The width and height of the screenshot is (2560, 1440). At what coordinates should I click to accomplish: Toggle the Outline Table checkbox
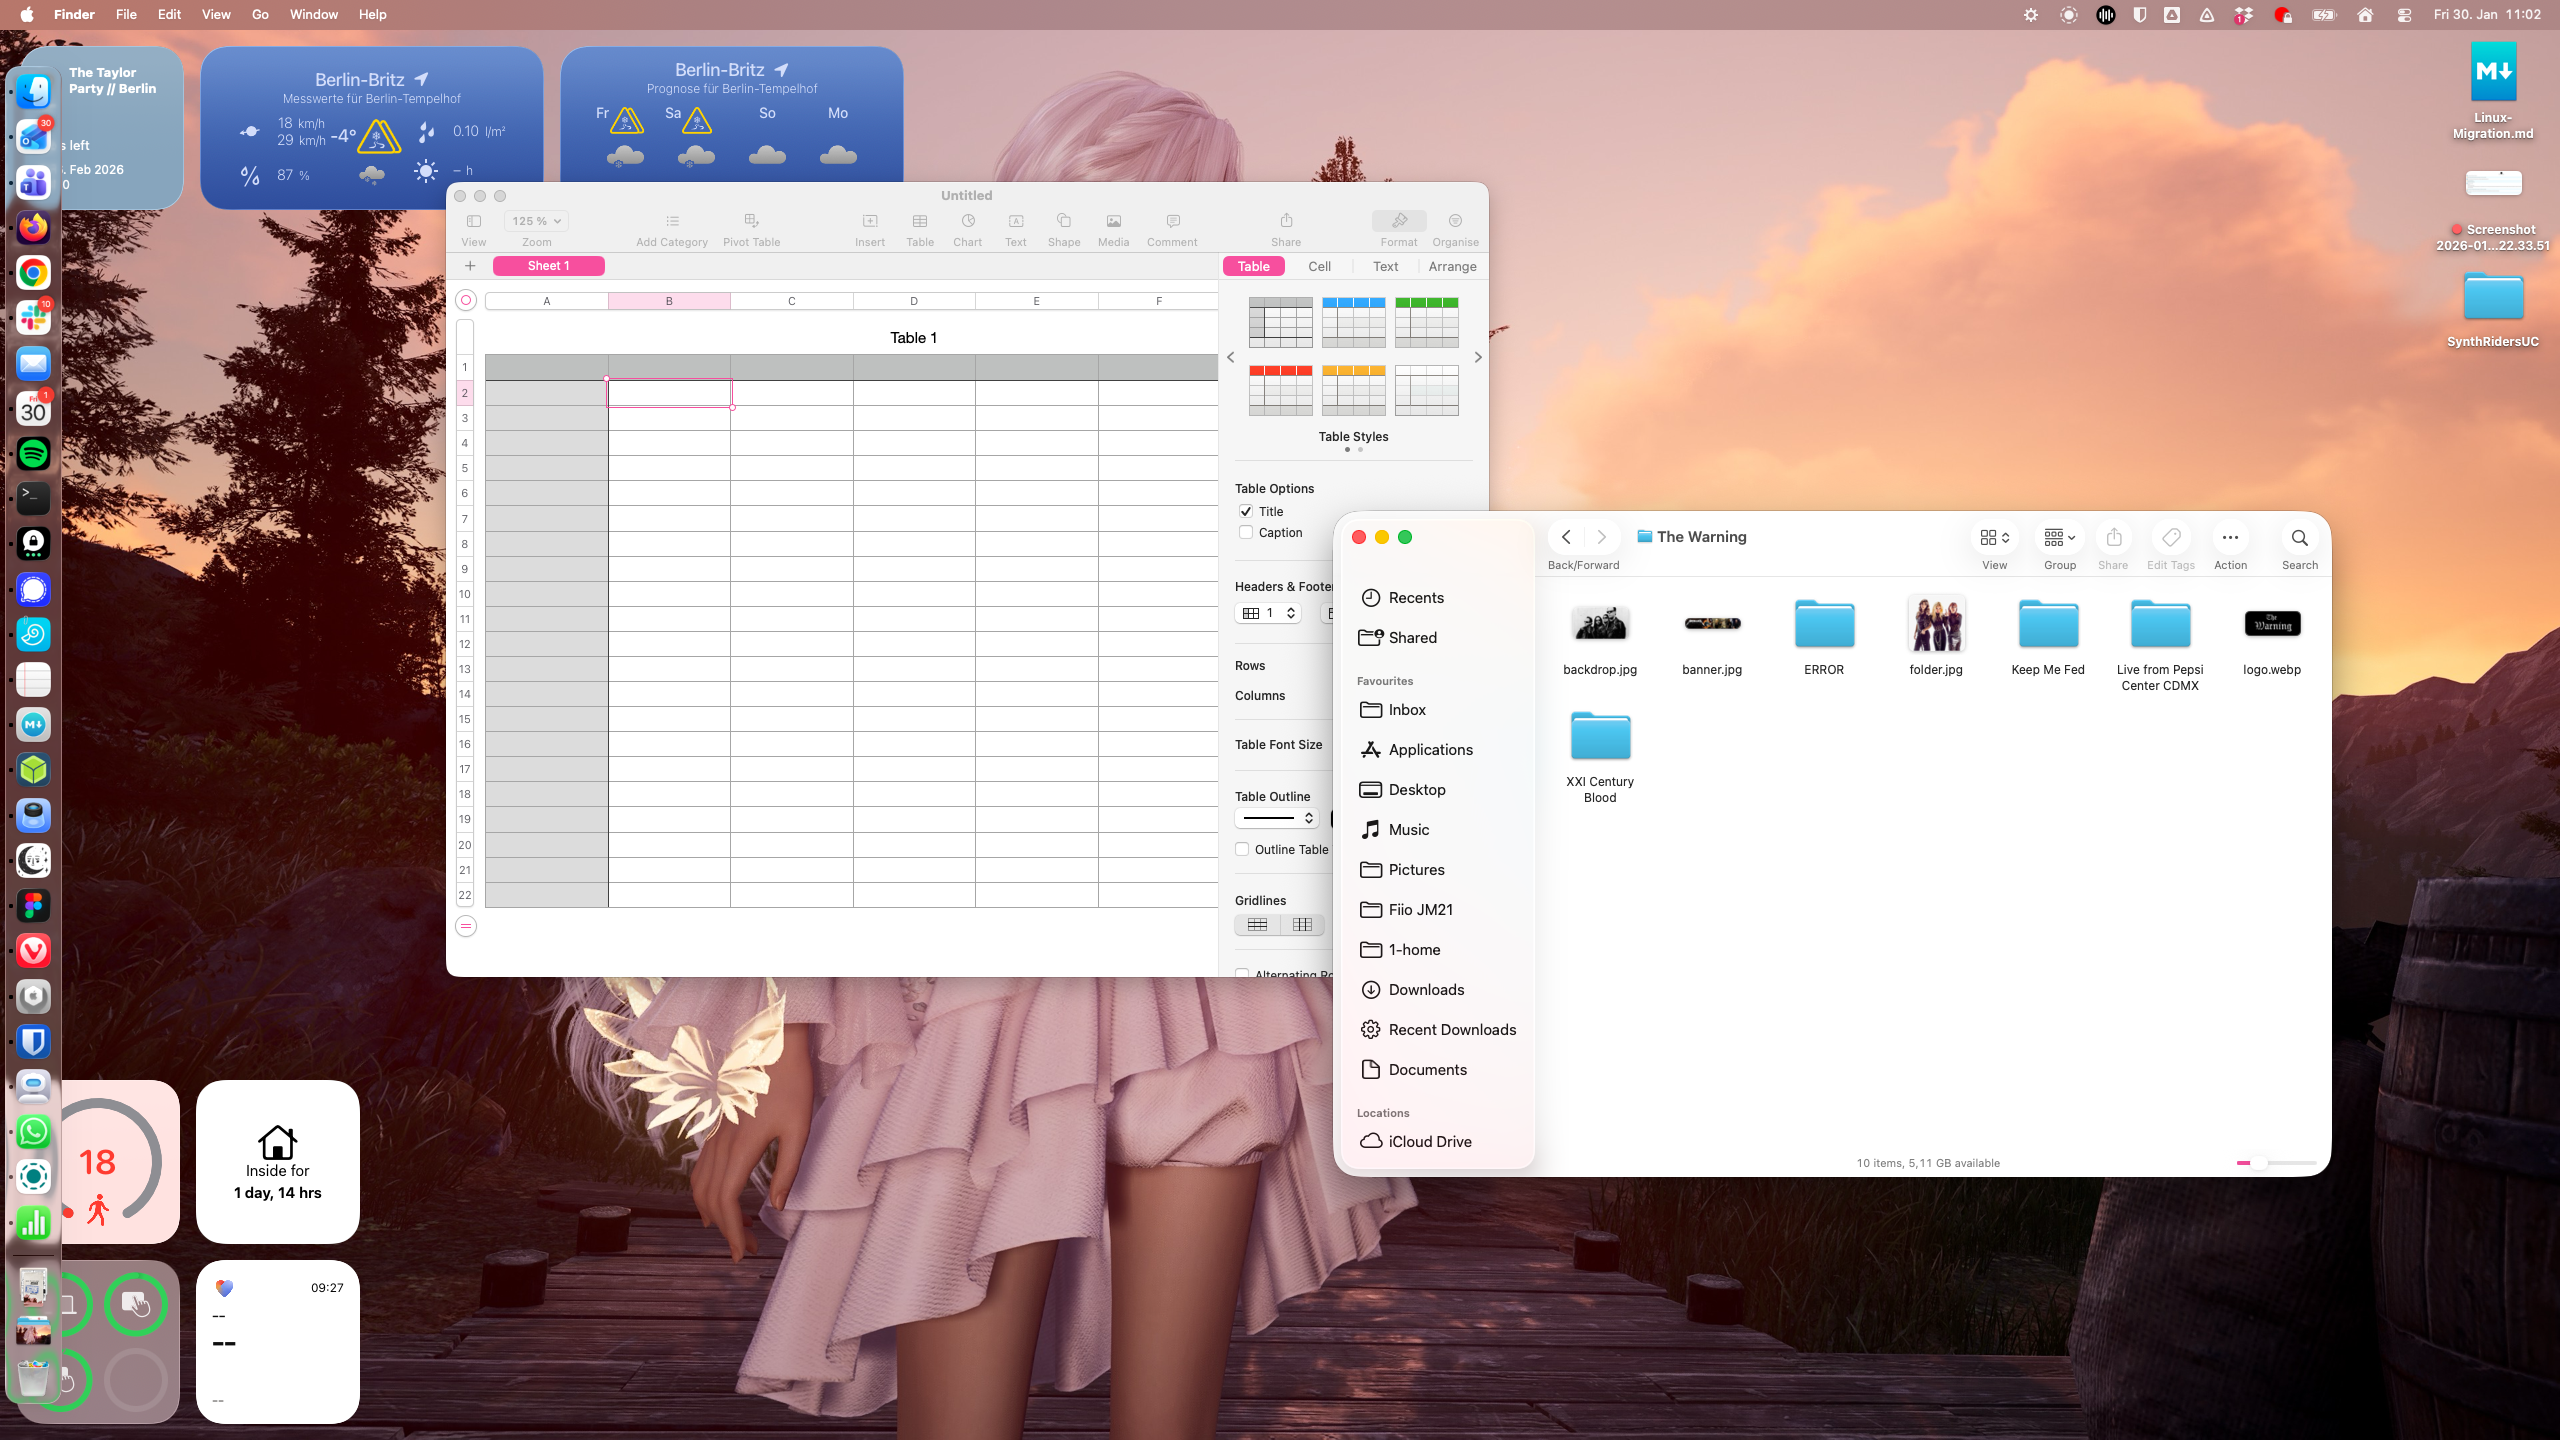1241,848
